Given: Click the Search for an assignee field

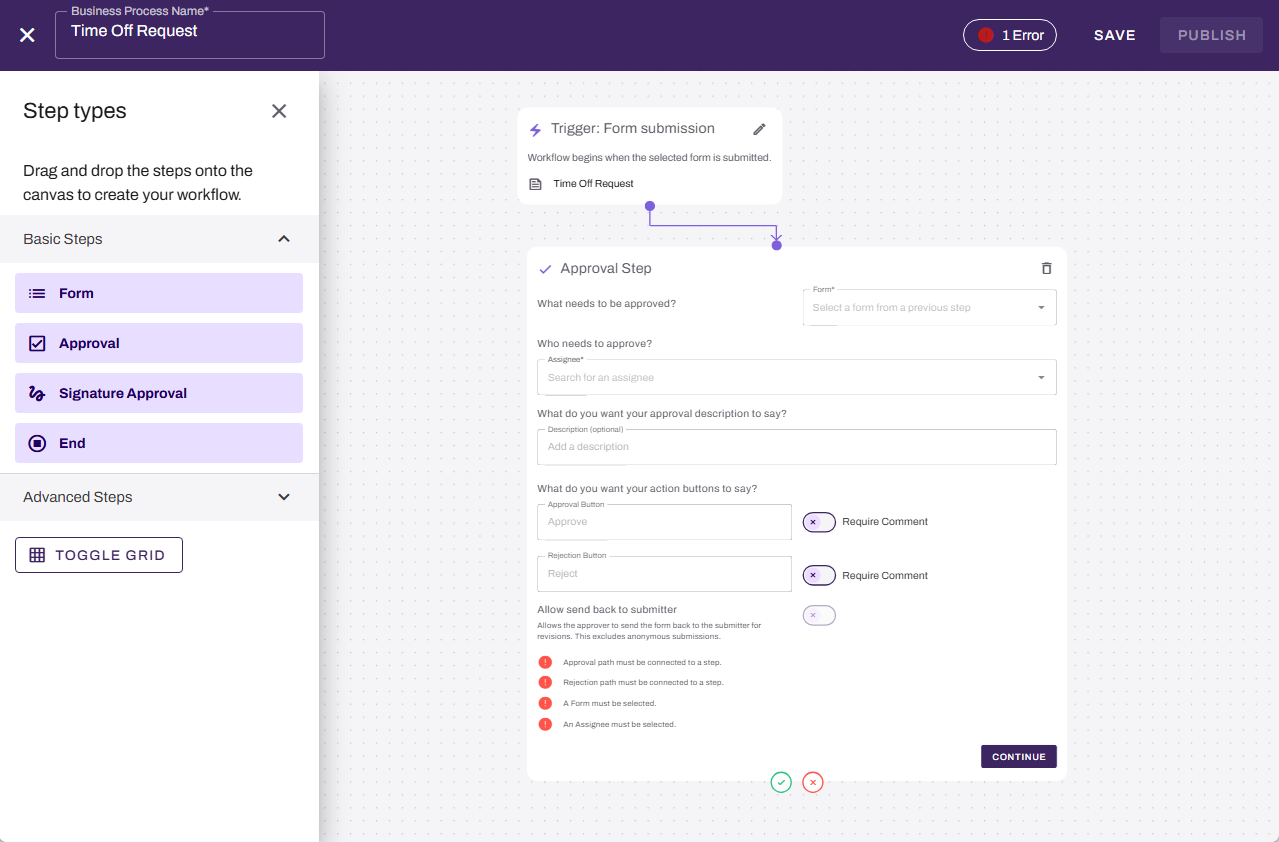Looking at the screenshot, I should pos(797,377).
